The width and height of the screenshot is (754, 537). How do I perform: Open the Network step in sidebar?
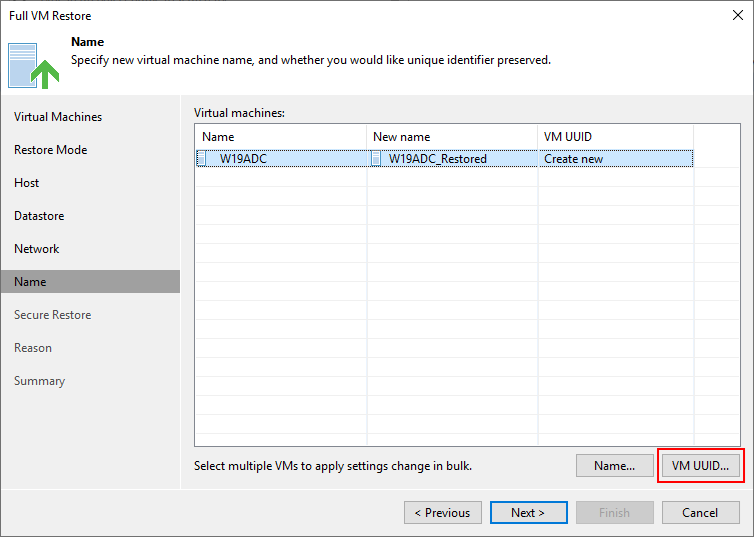click(x=37, y=249)
